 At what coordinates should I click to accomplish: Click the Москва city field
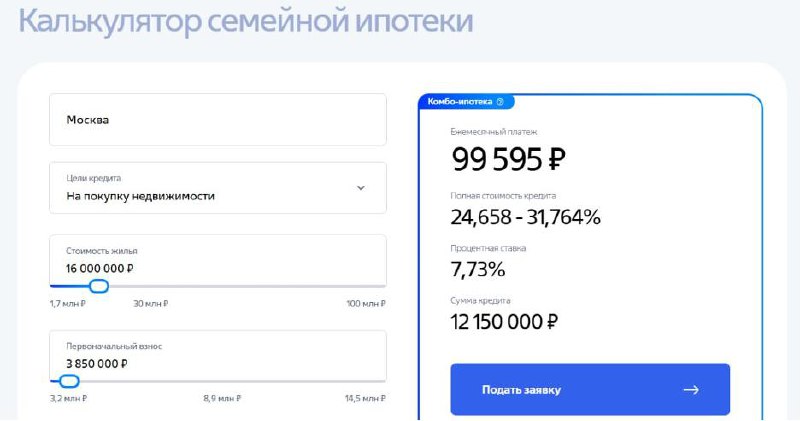click(x=217, y=120)
